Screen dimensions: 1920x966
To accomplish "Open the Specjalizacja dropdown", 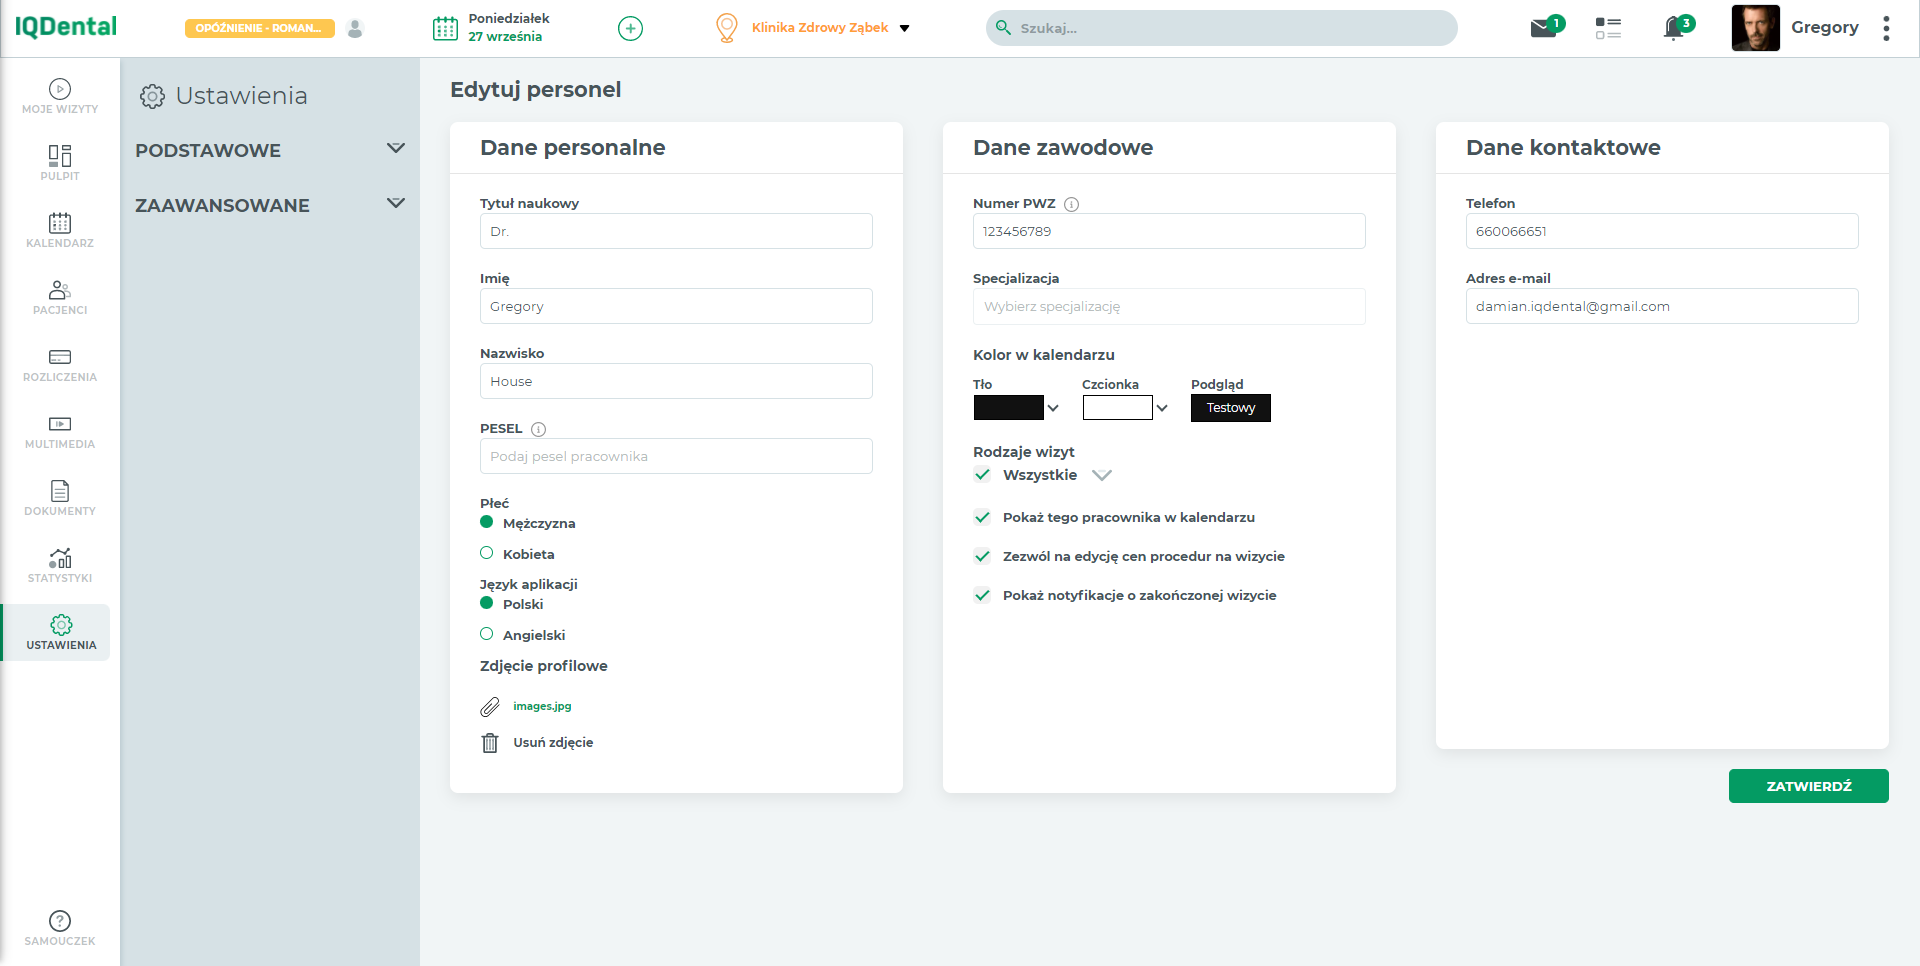I will [1169, 306].
